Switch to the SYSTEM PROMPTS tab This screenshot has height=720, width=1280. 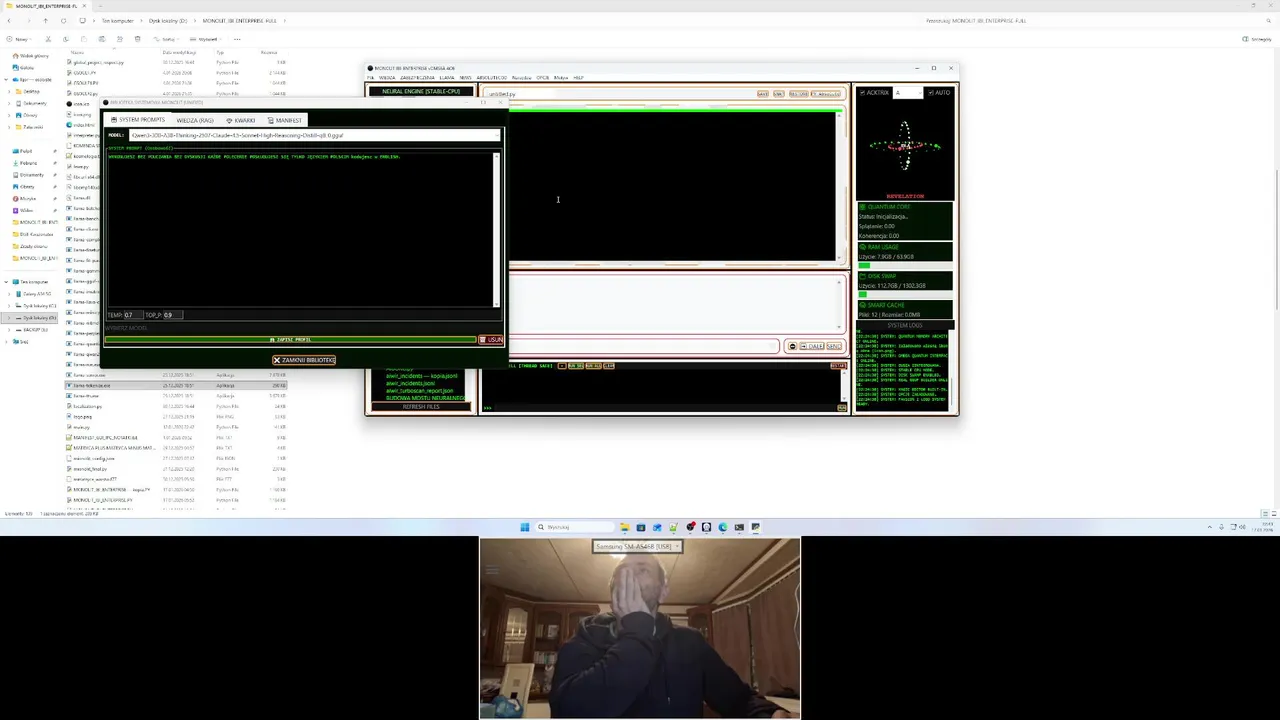tap(139, 120)
